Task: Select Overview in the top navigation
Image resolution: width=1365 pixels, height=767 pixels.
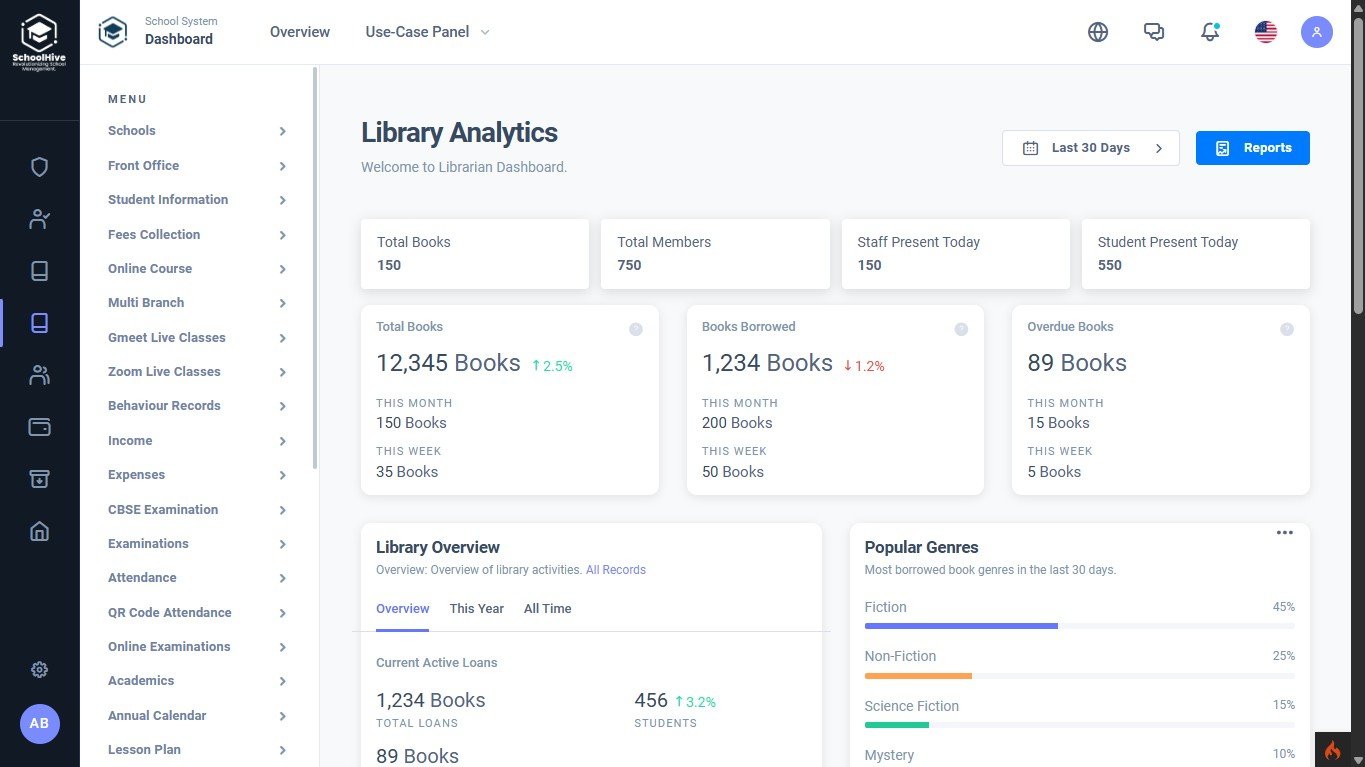Action: click(299, 31)
